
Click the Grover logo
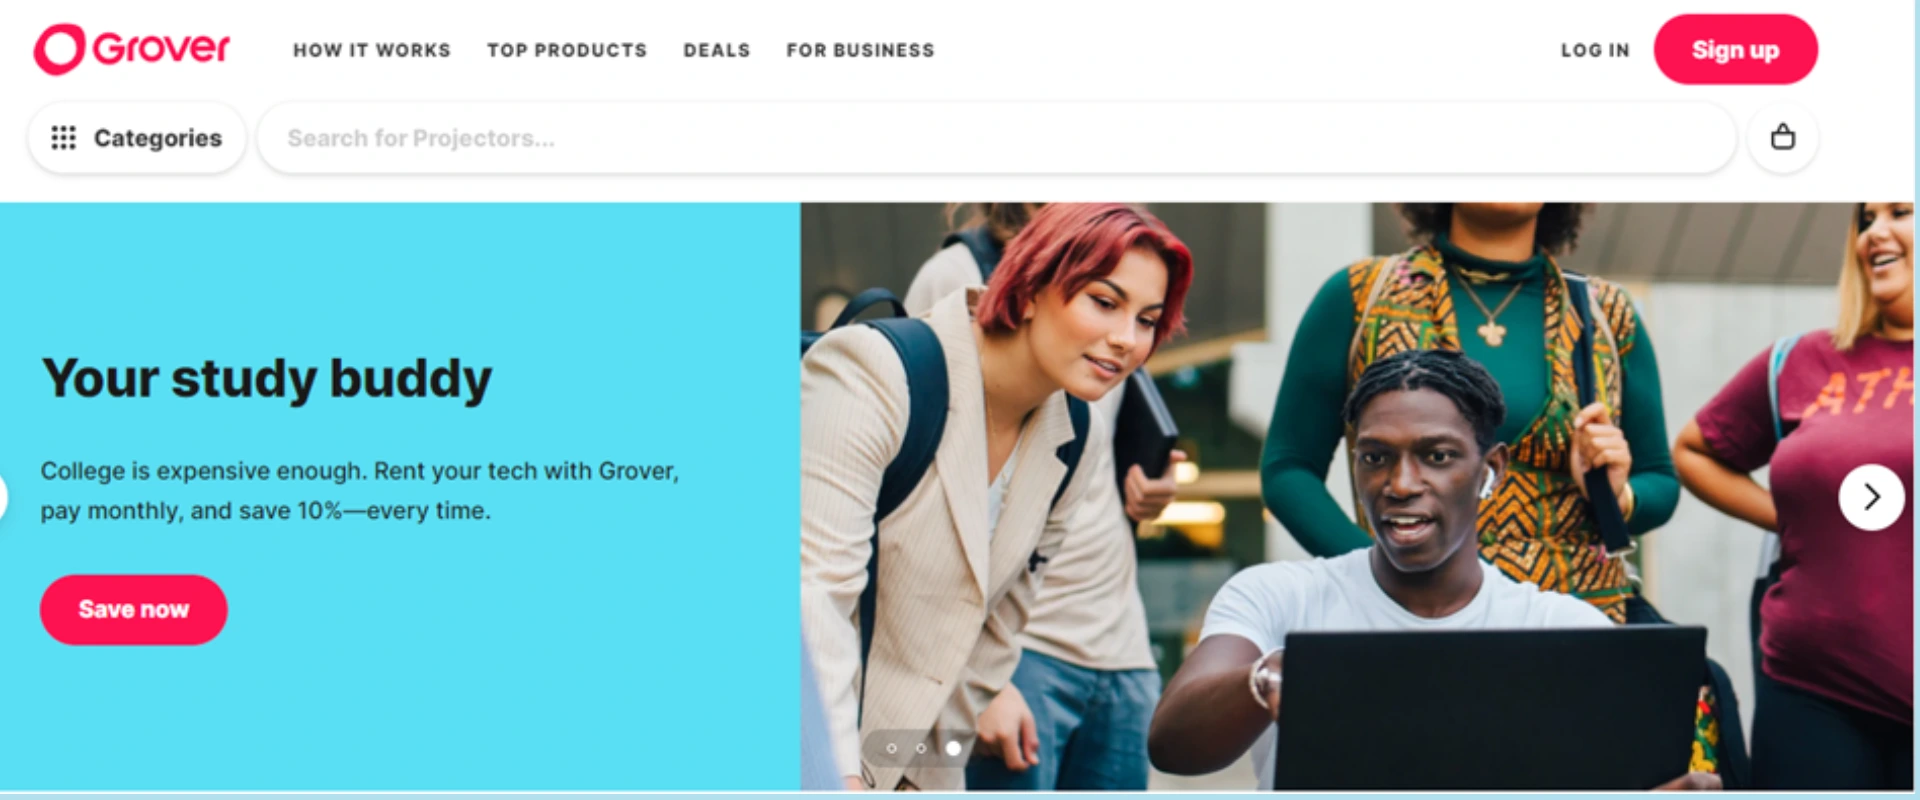point(132,49)
